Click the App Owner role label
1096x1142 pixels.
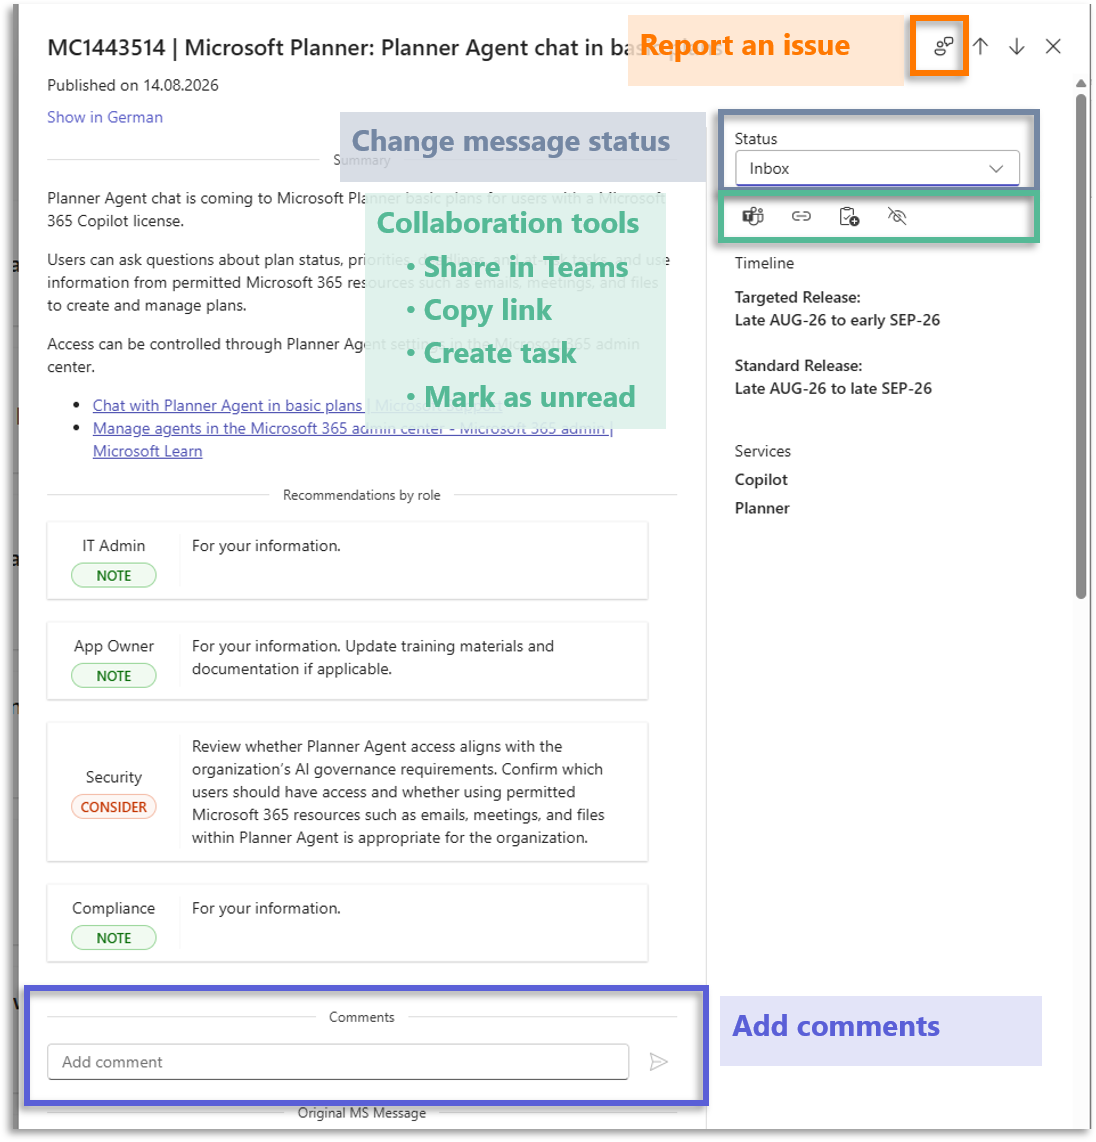[x=114, y=646]
